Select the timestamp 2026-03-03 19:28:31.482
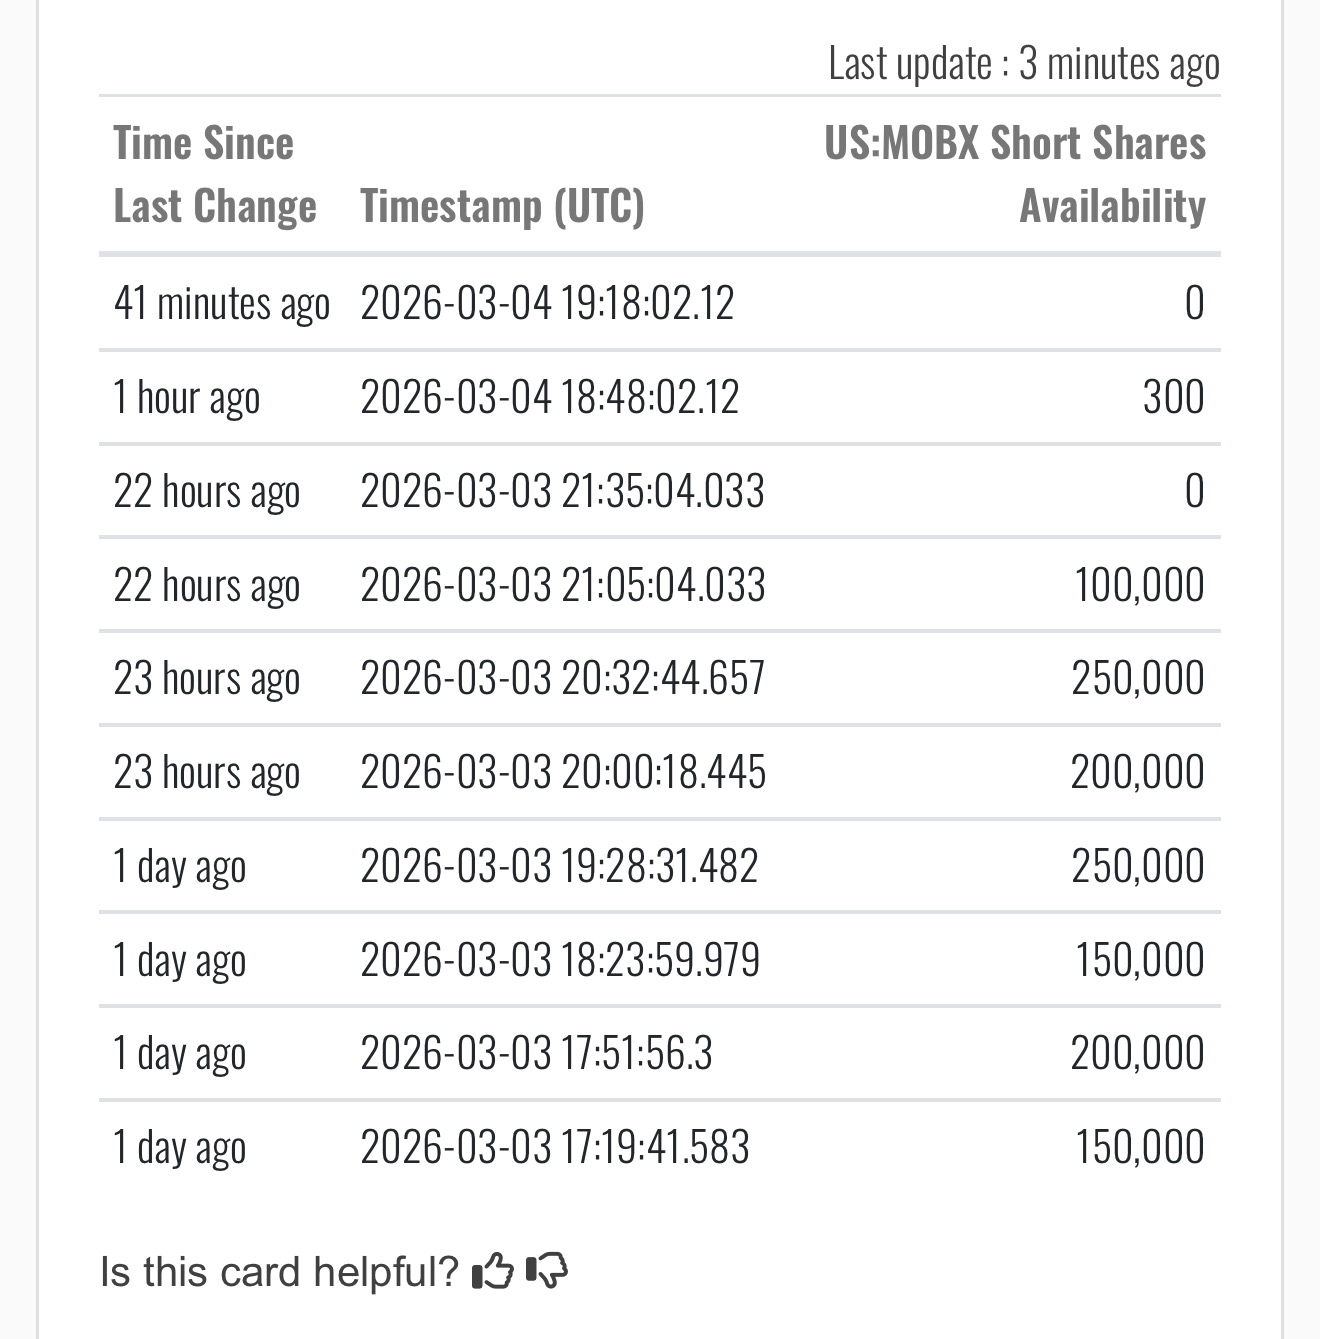Image resolution: width=1320 pixels, height=1339 pixels. [560, 866]
